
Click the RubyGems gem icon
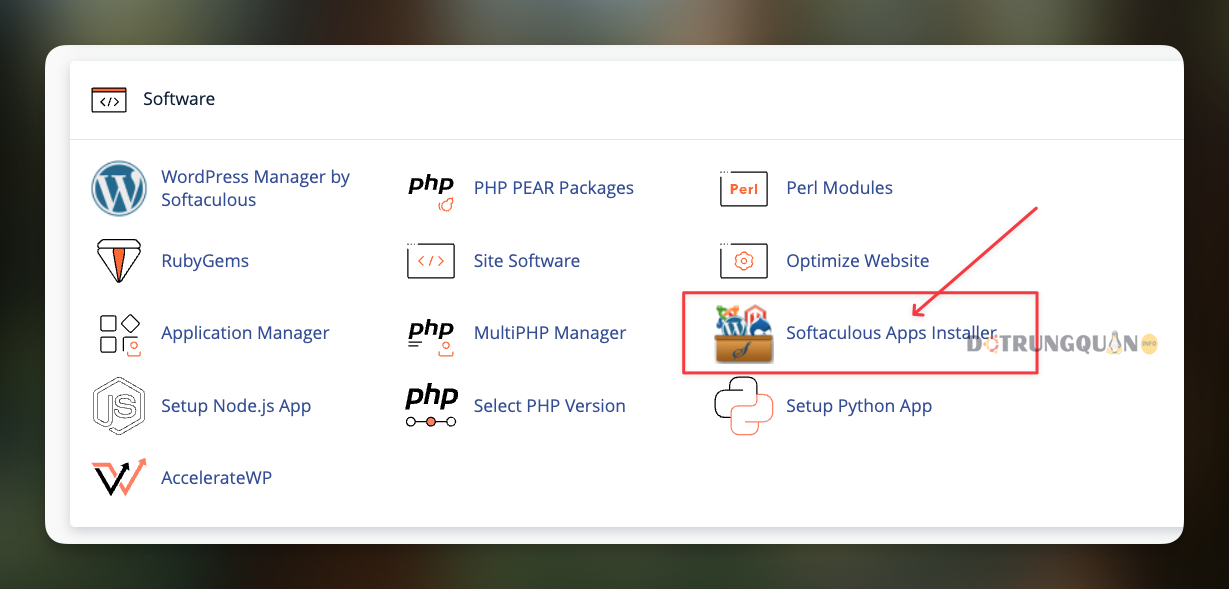click(119, 261)
